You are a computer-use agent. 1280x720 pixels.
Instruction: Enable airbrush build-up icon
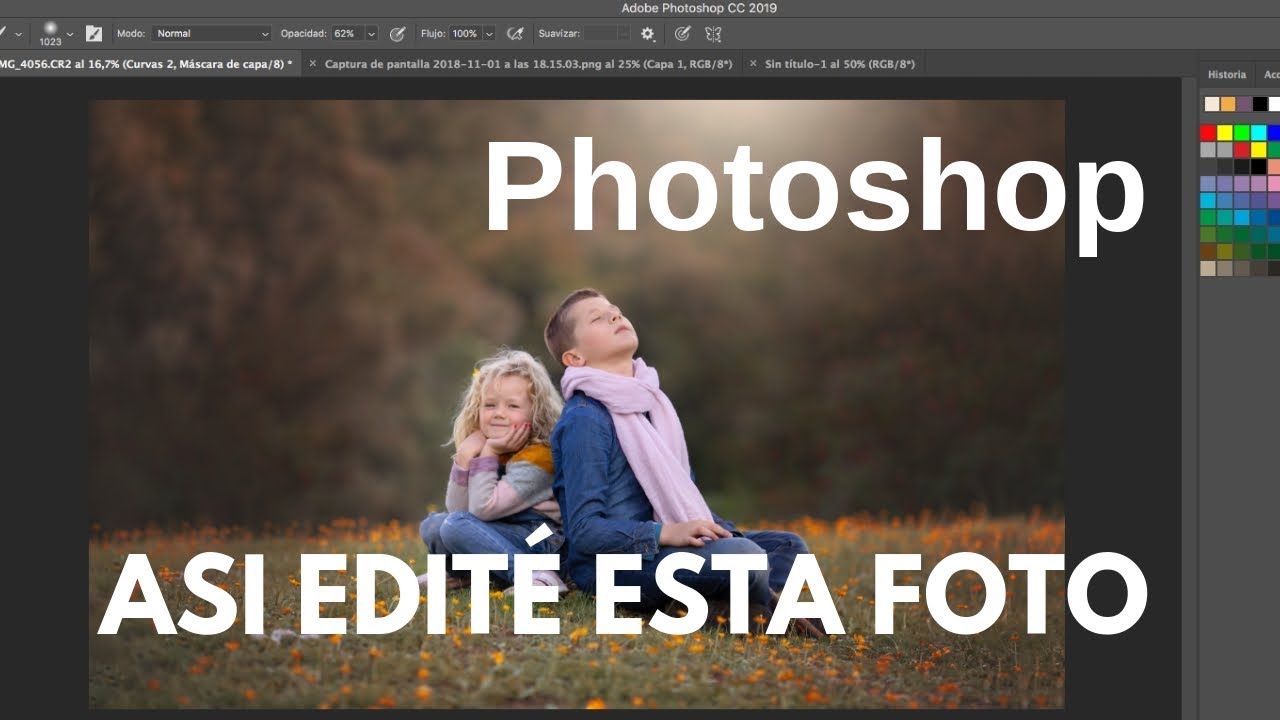click(x=515, y=34)
